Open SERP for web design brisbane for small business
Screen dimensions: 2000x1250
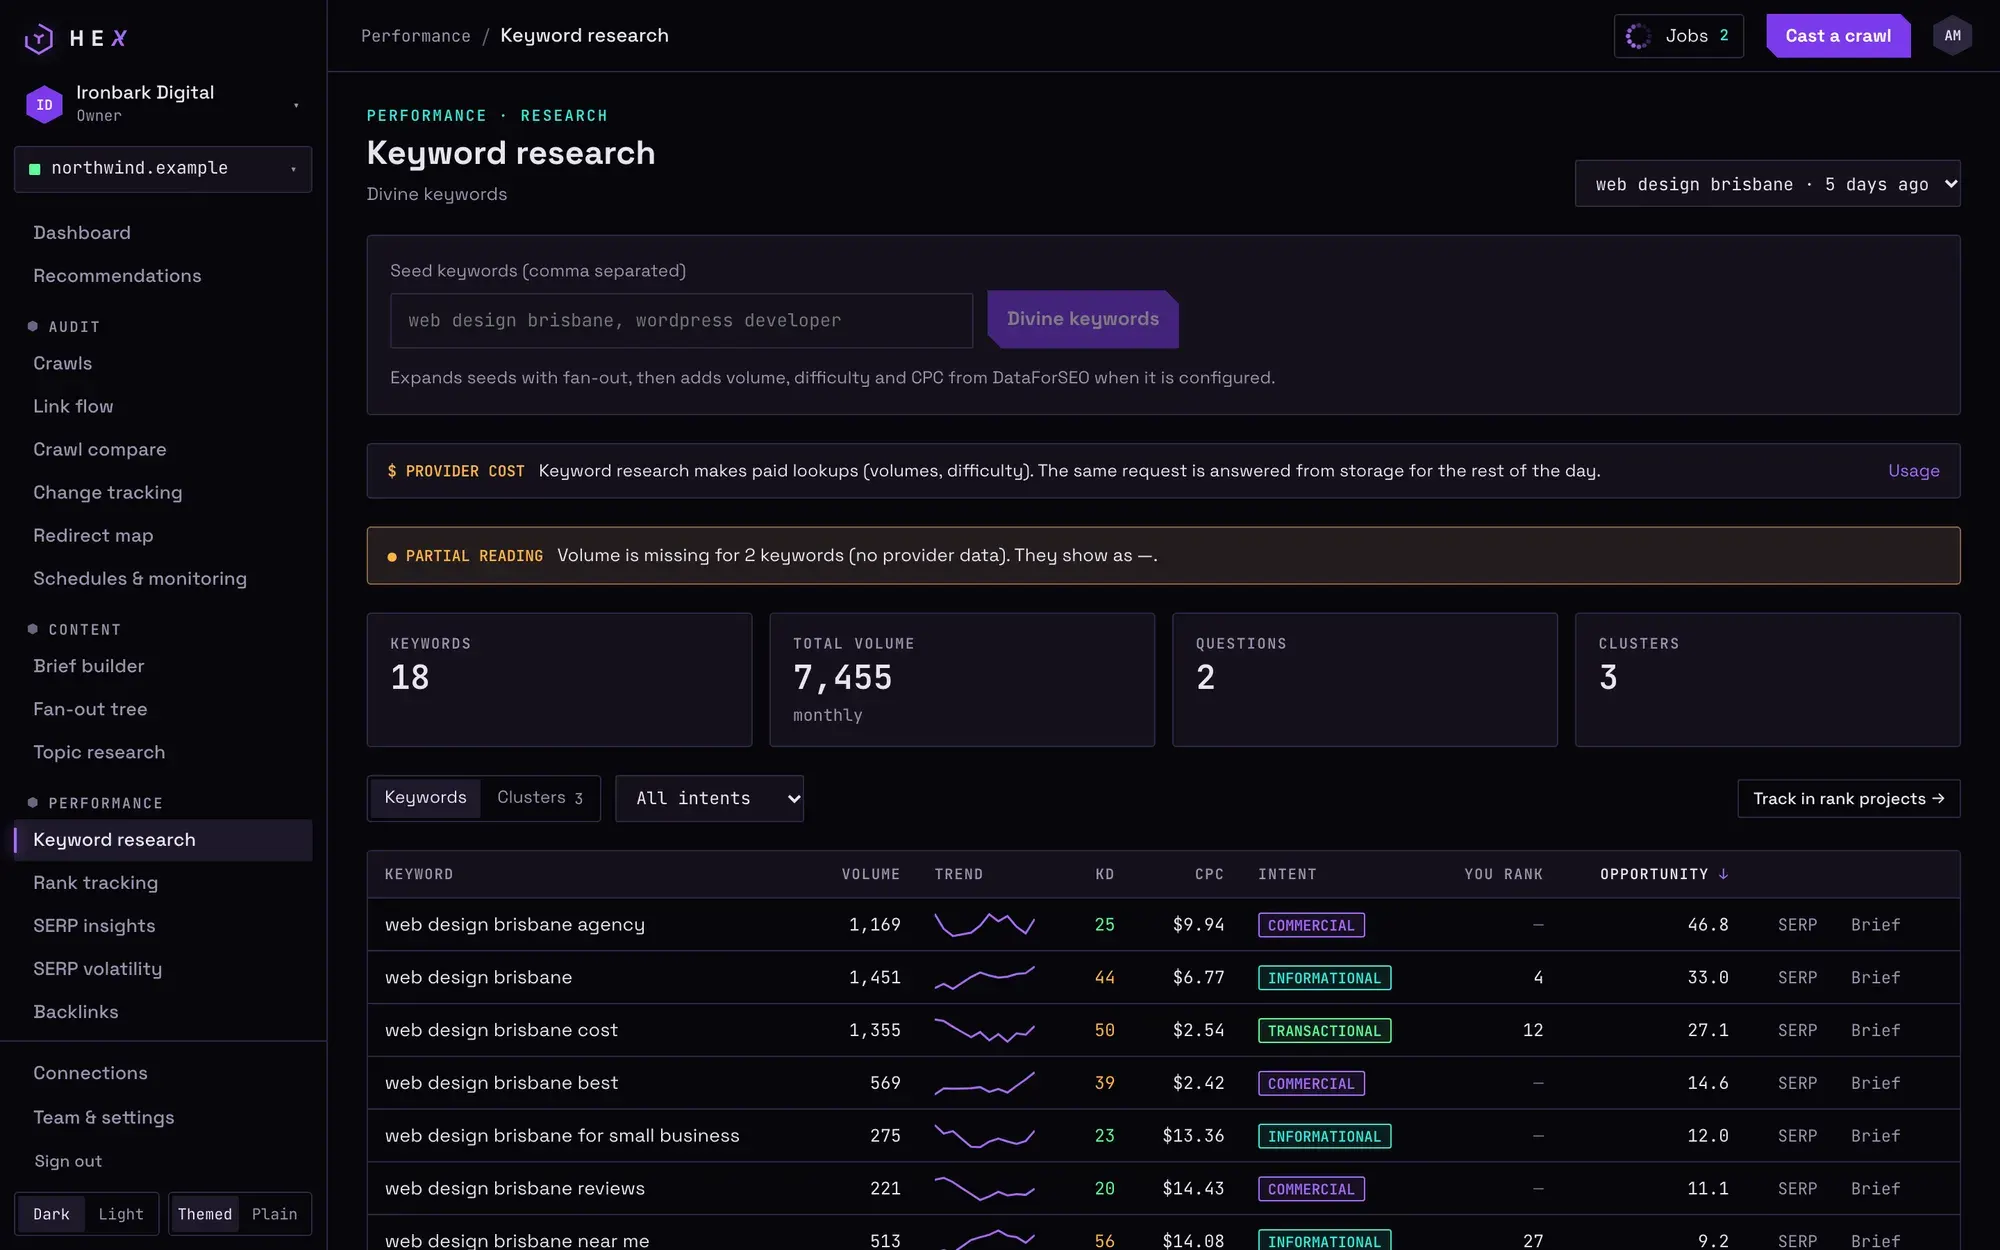tap(1797, 1136)
